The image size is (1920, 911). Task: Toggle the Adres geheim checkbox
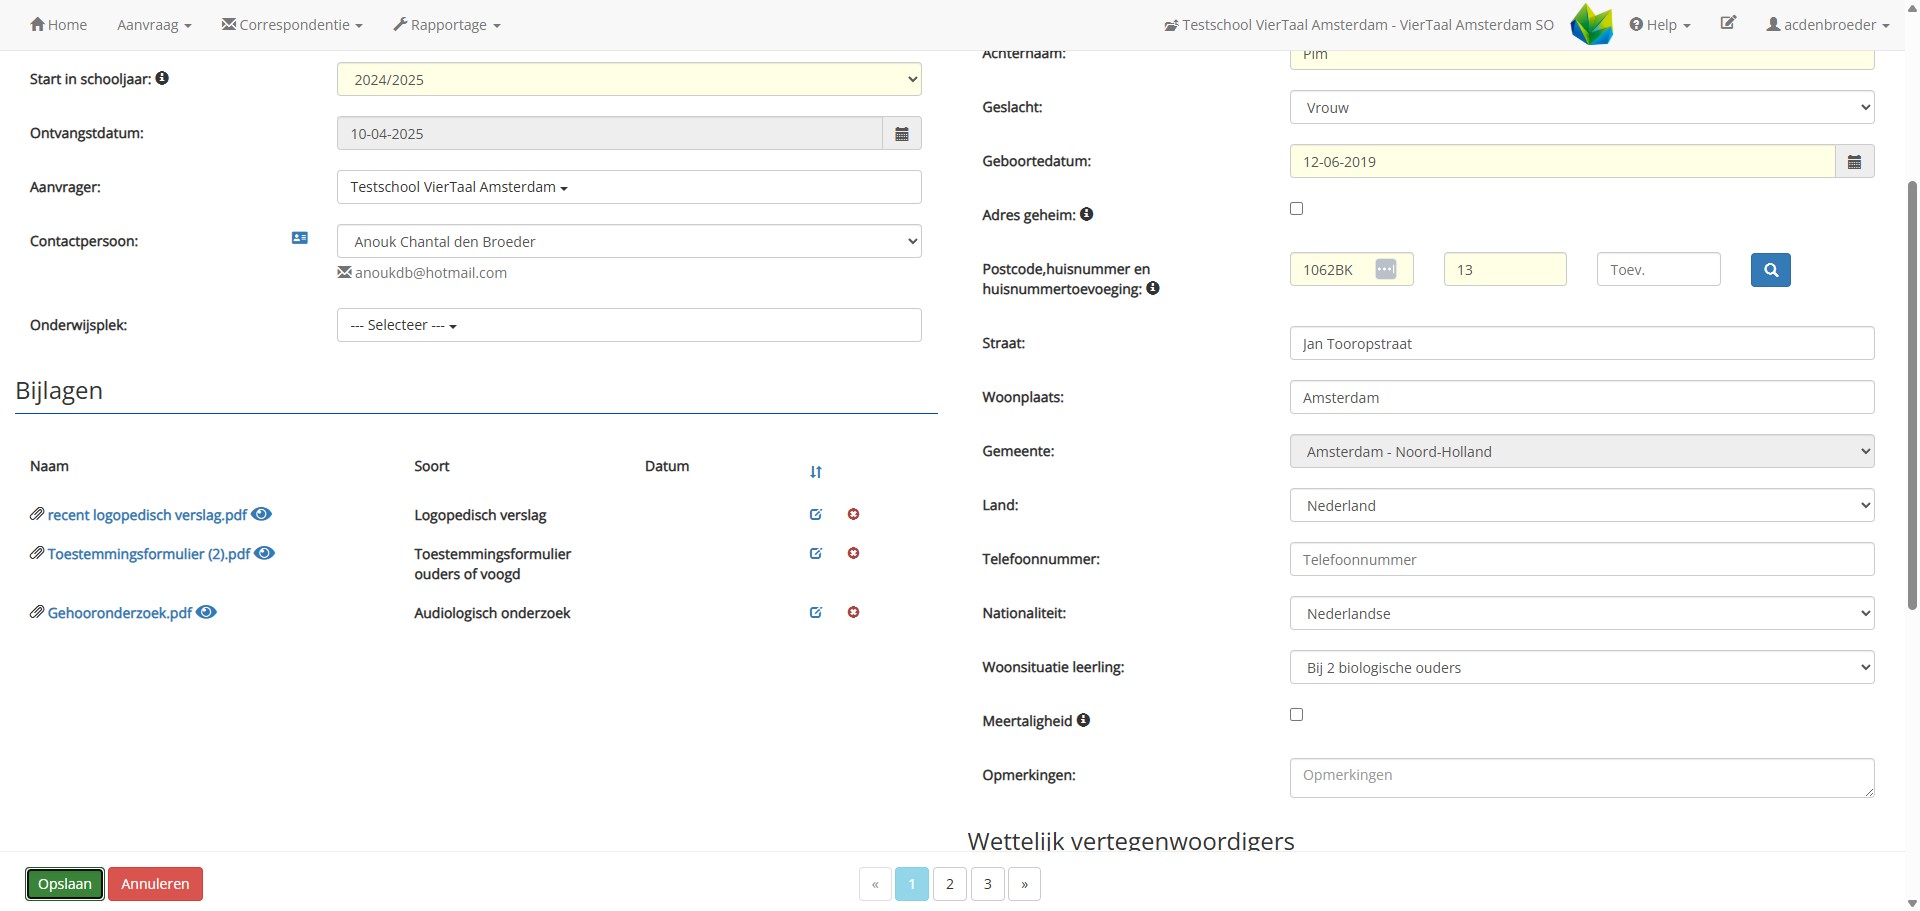(x=1297, y=209)
